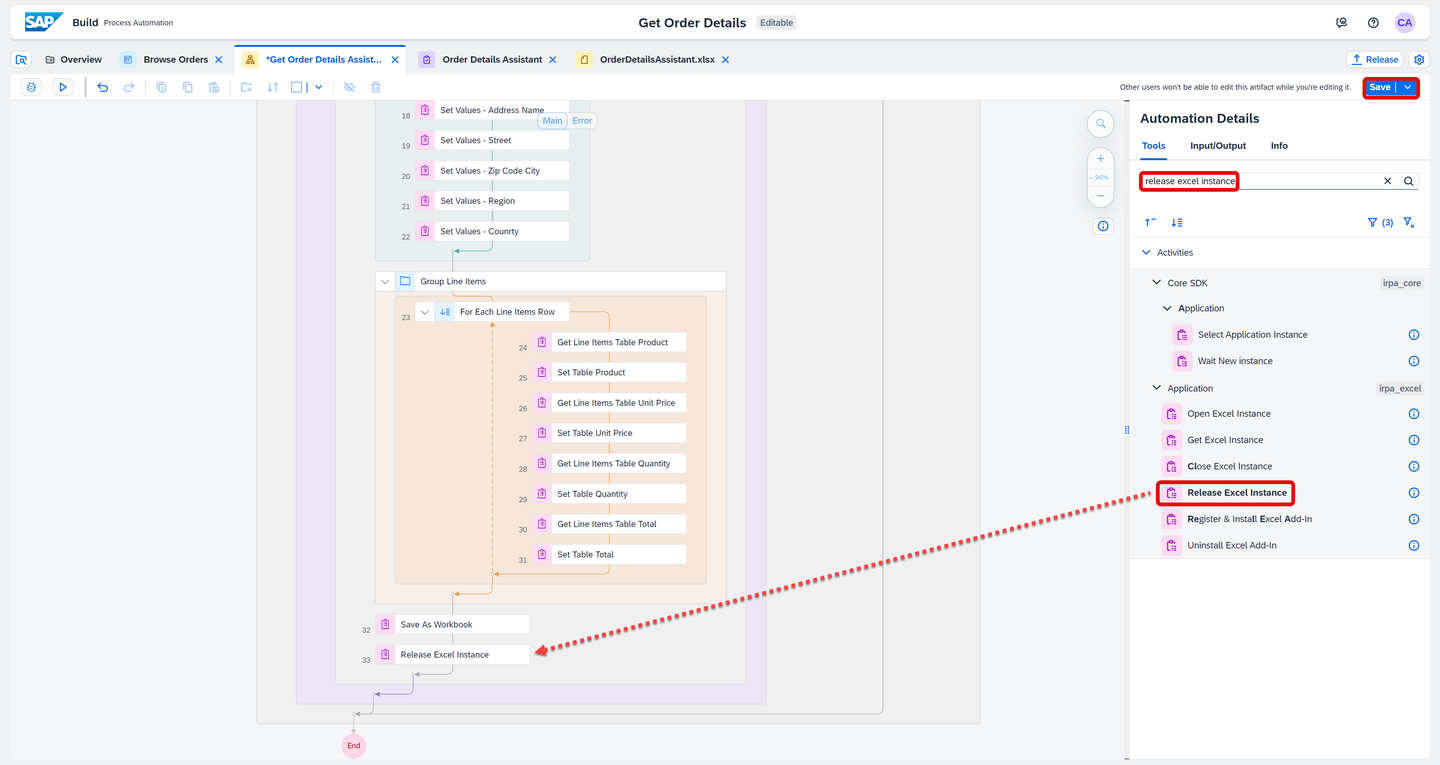This screenshot has width=1440, height=765.
Task: Open dropdown arrow beside selection tool
Action: (x=318, y=87)
